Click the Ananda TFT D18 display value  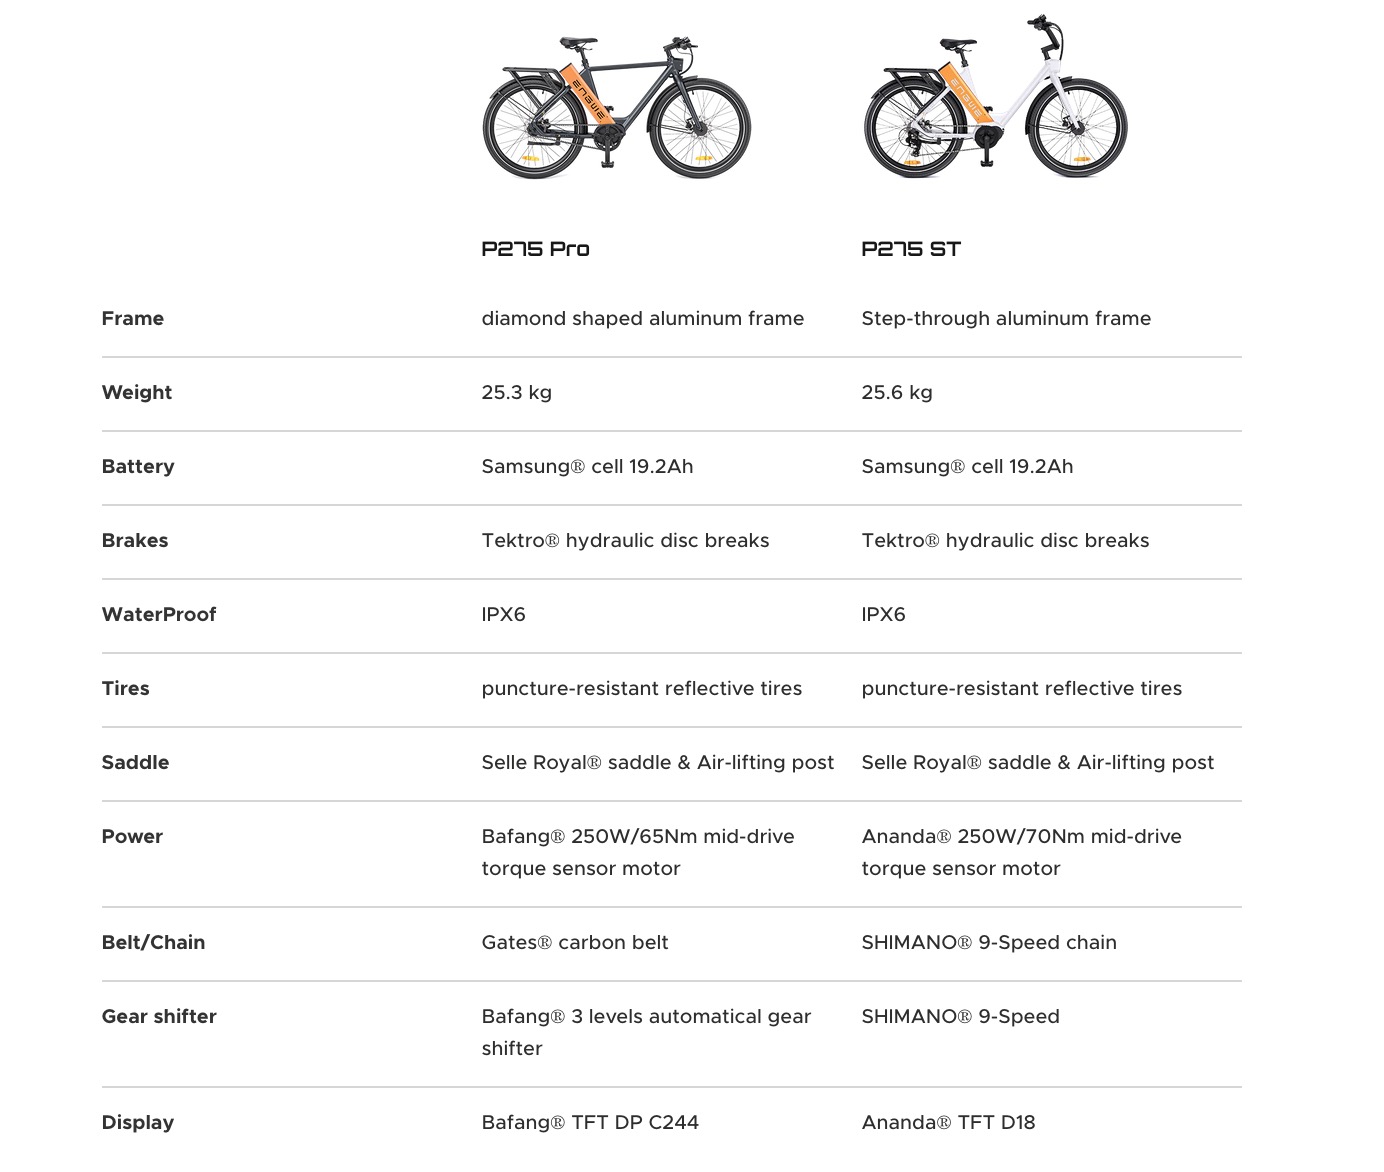[948, 1122]
